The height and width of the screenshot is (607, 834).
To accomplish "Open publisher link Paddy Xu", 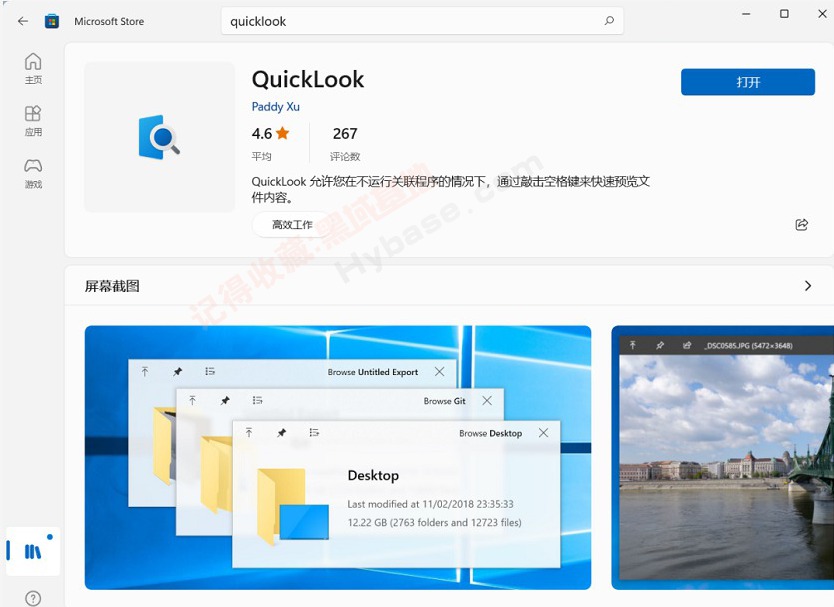I will click(x=276, y=106).
